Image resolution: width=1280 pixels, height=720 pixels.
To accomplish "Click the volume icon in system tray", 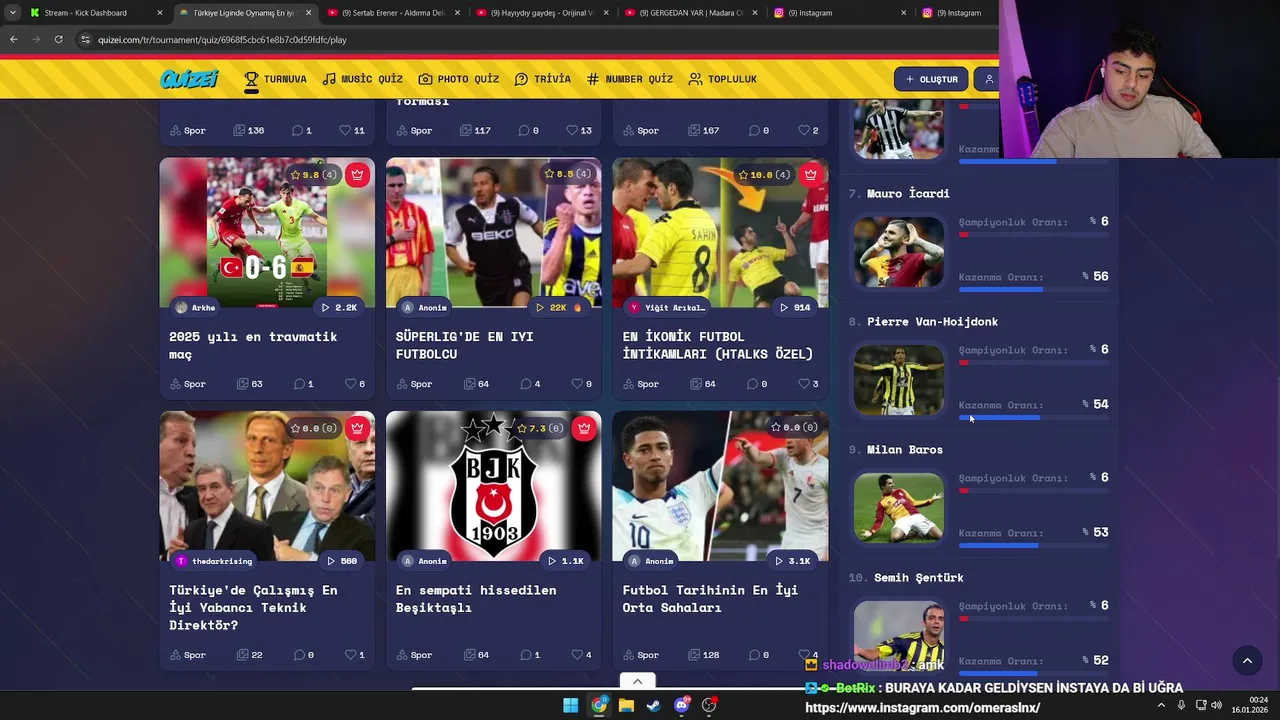I will click(1216, 705).
